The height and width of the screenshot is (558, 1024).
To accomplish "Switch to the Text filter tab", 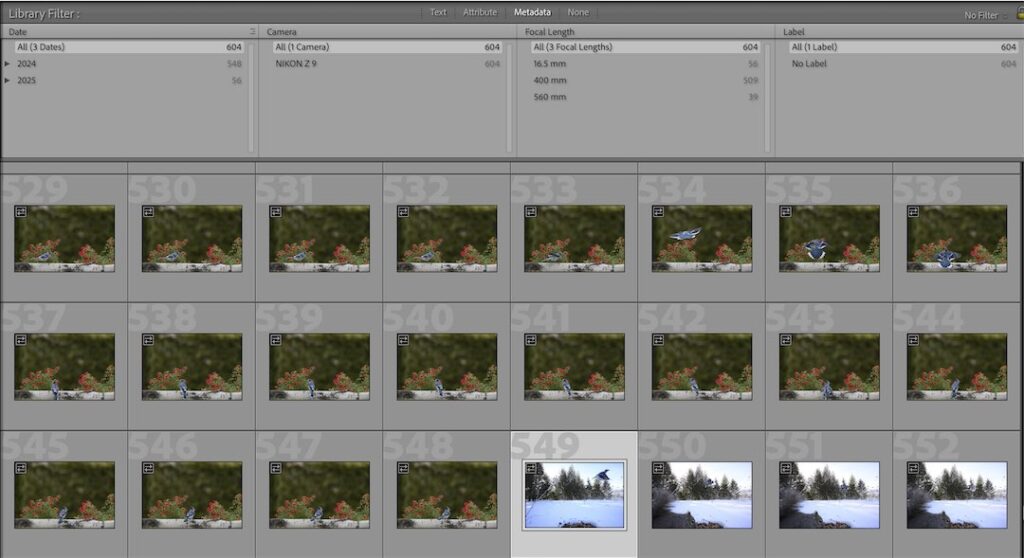I will [x=438, y=12].
